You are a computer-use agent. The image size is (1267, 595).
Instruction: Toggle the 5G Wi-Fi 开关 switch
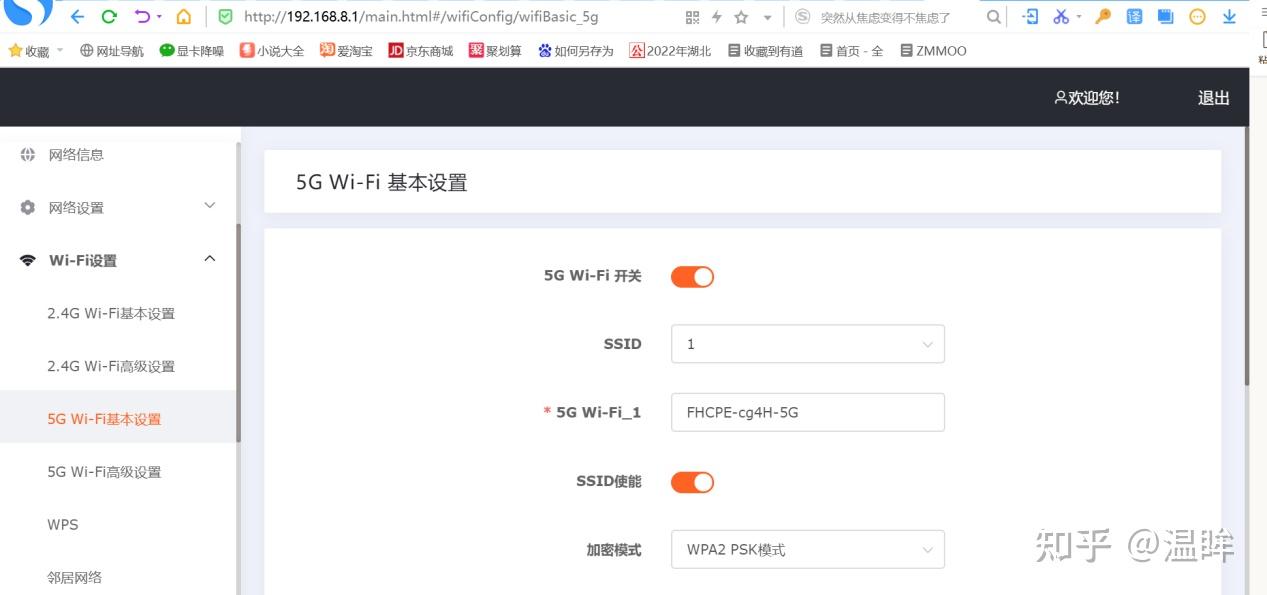pos(692,276)
